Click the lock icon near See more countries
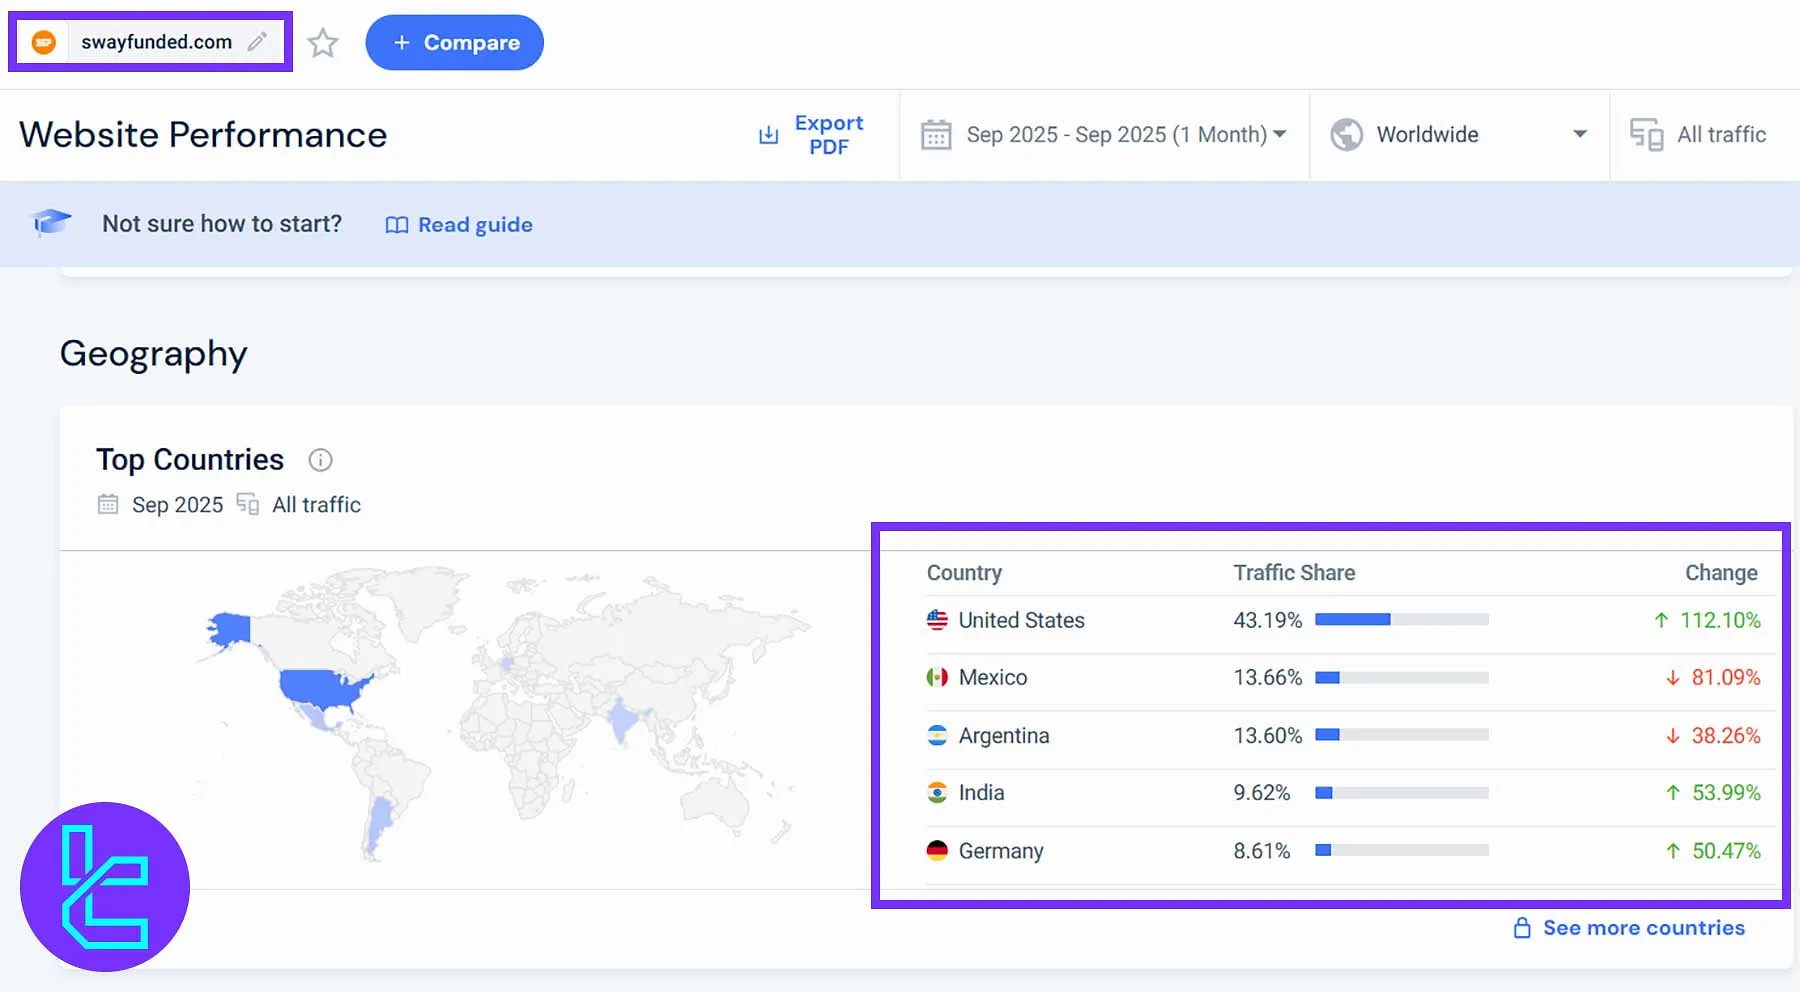Image resolution: width=1800 pixels, height=992 pixels. pyautogui.click(x=1522, y=927)
